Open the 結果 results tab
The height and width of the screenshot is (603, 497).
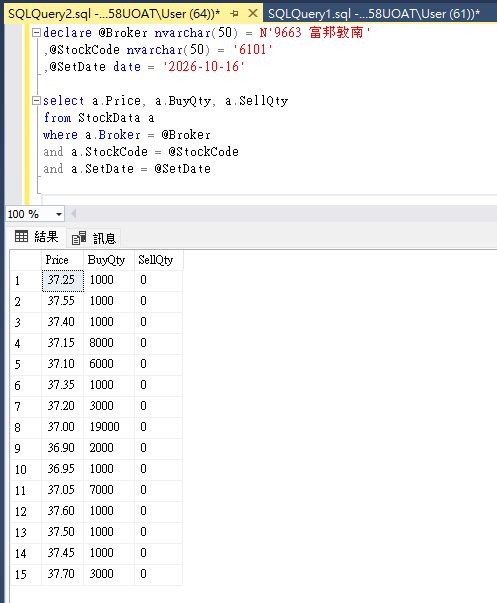(37, 237)
